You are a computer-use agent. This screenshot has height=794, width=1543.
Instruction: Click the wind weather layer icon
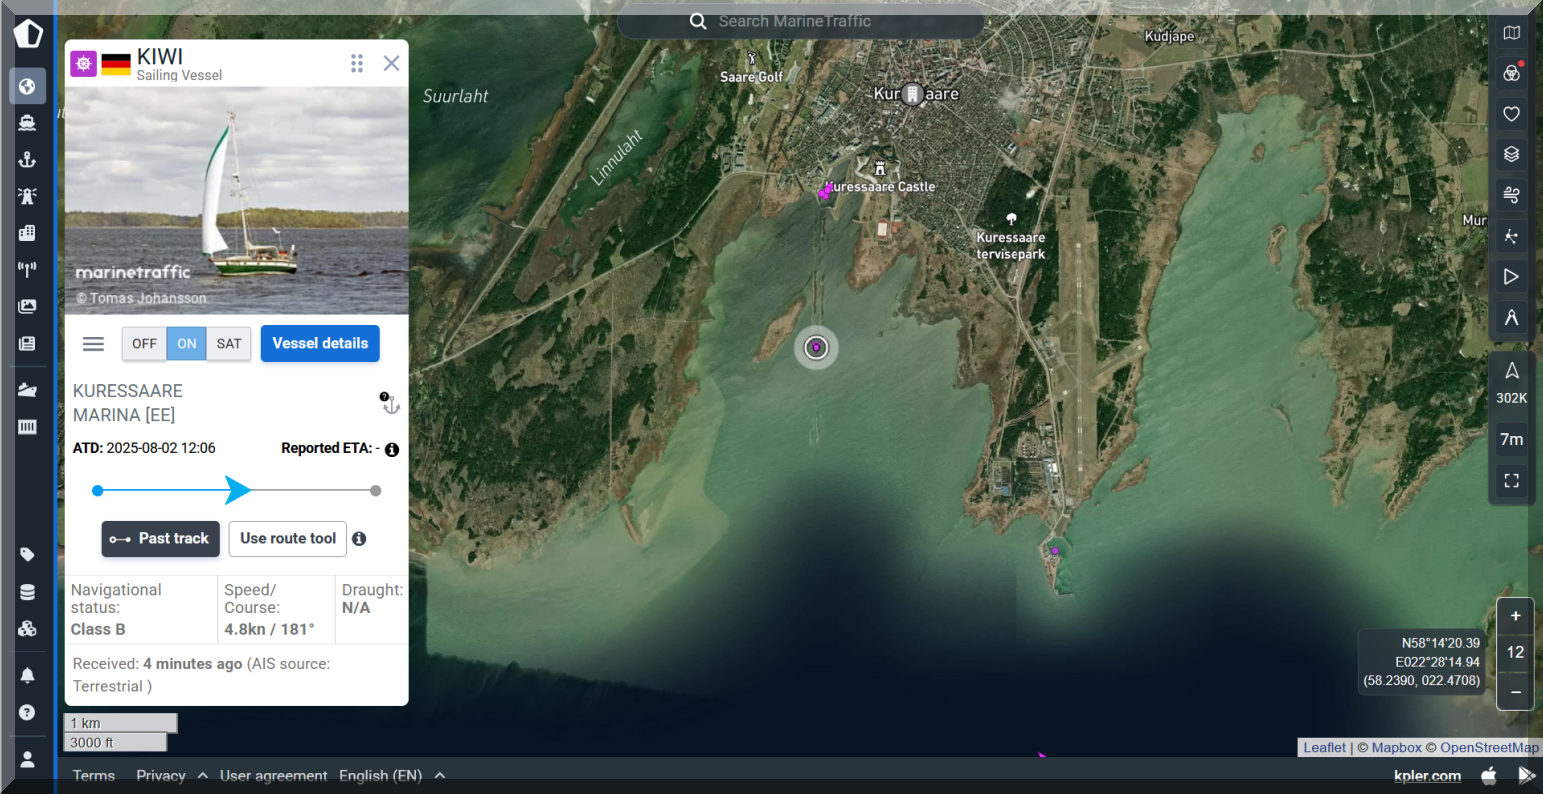pos(1511,195)
